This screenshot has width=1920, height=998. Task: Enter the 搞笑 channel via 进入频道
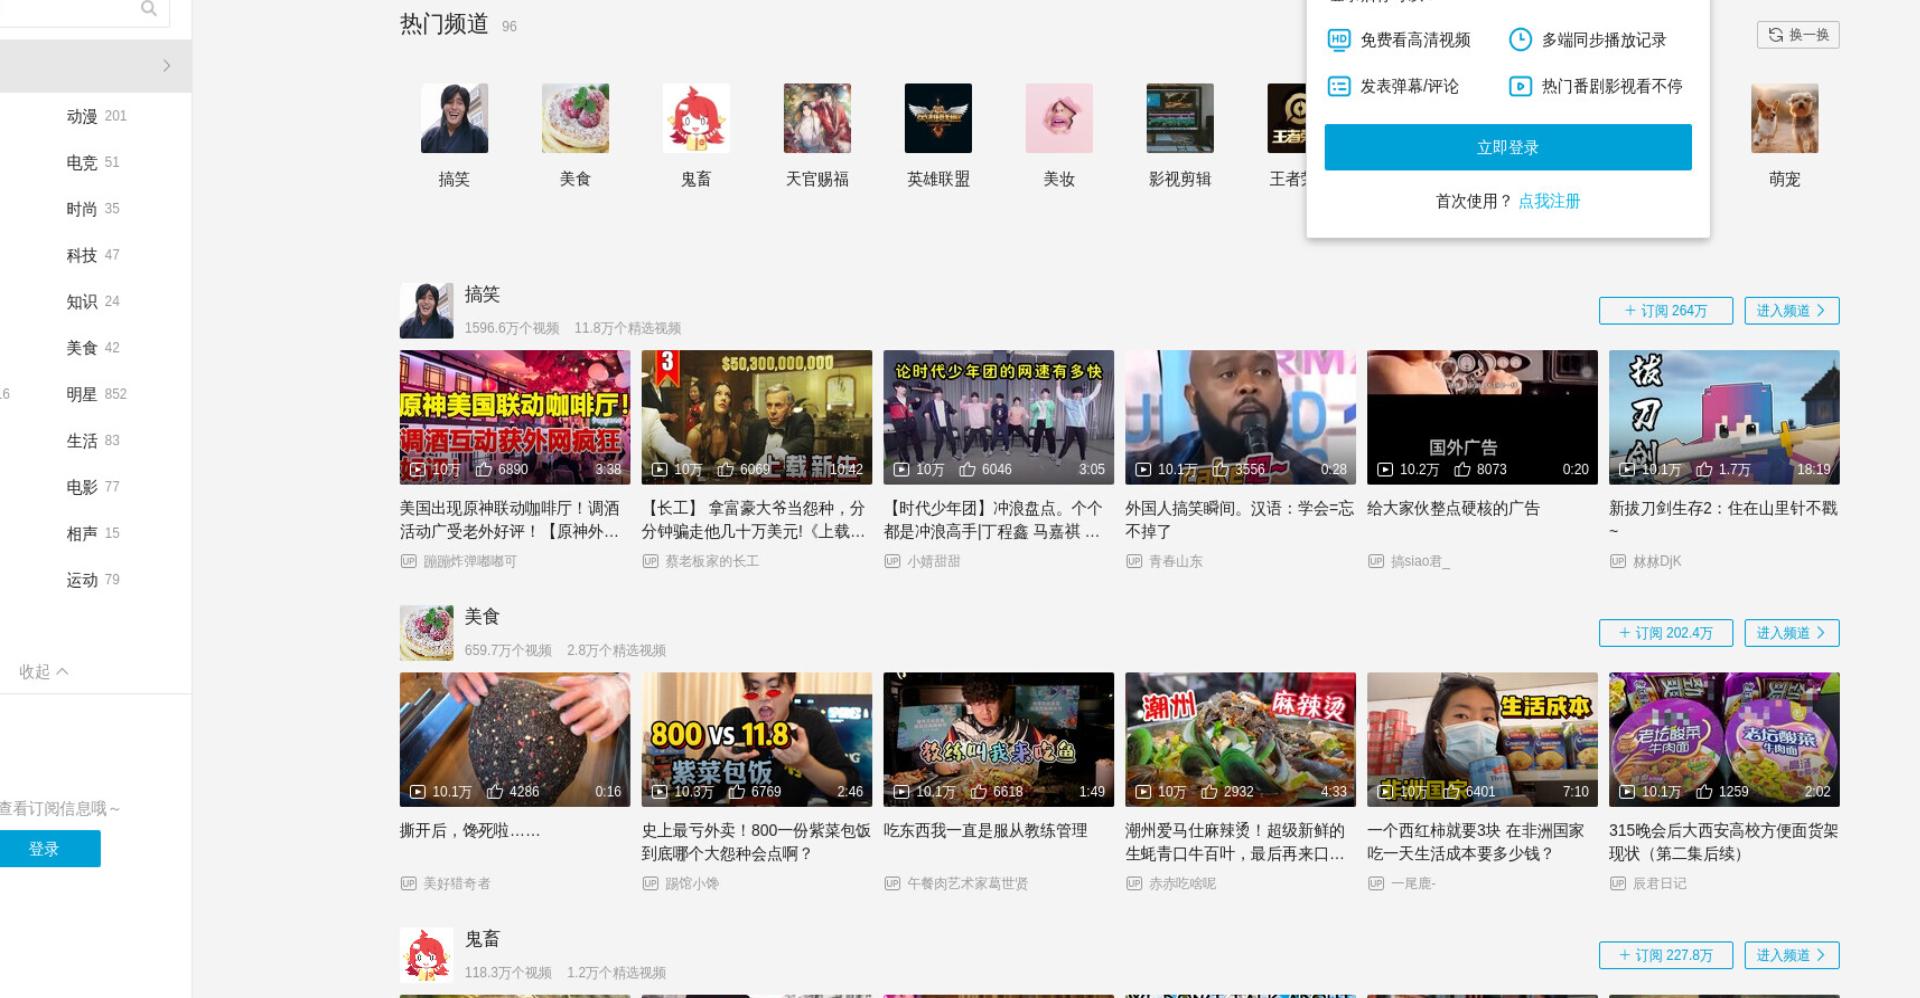[1792, 311]
